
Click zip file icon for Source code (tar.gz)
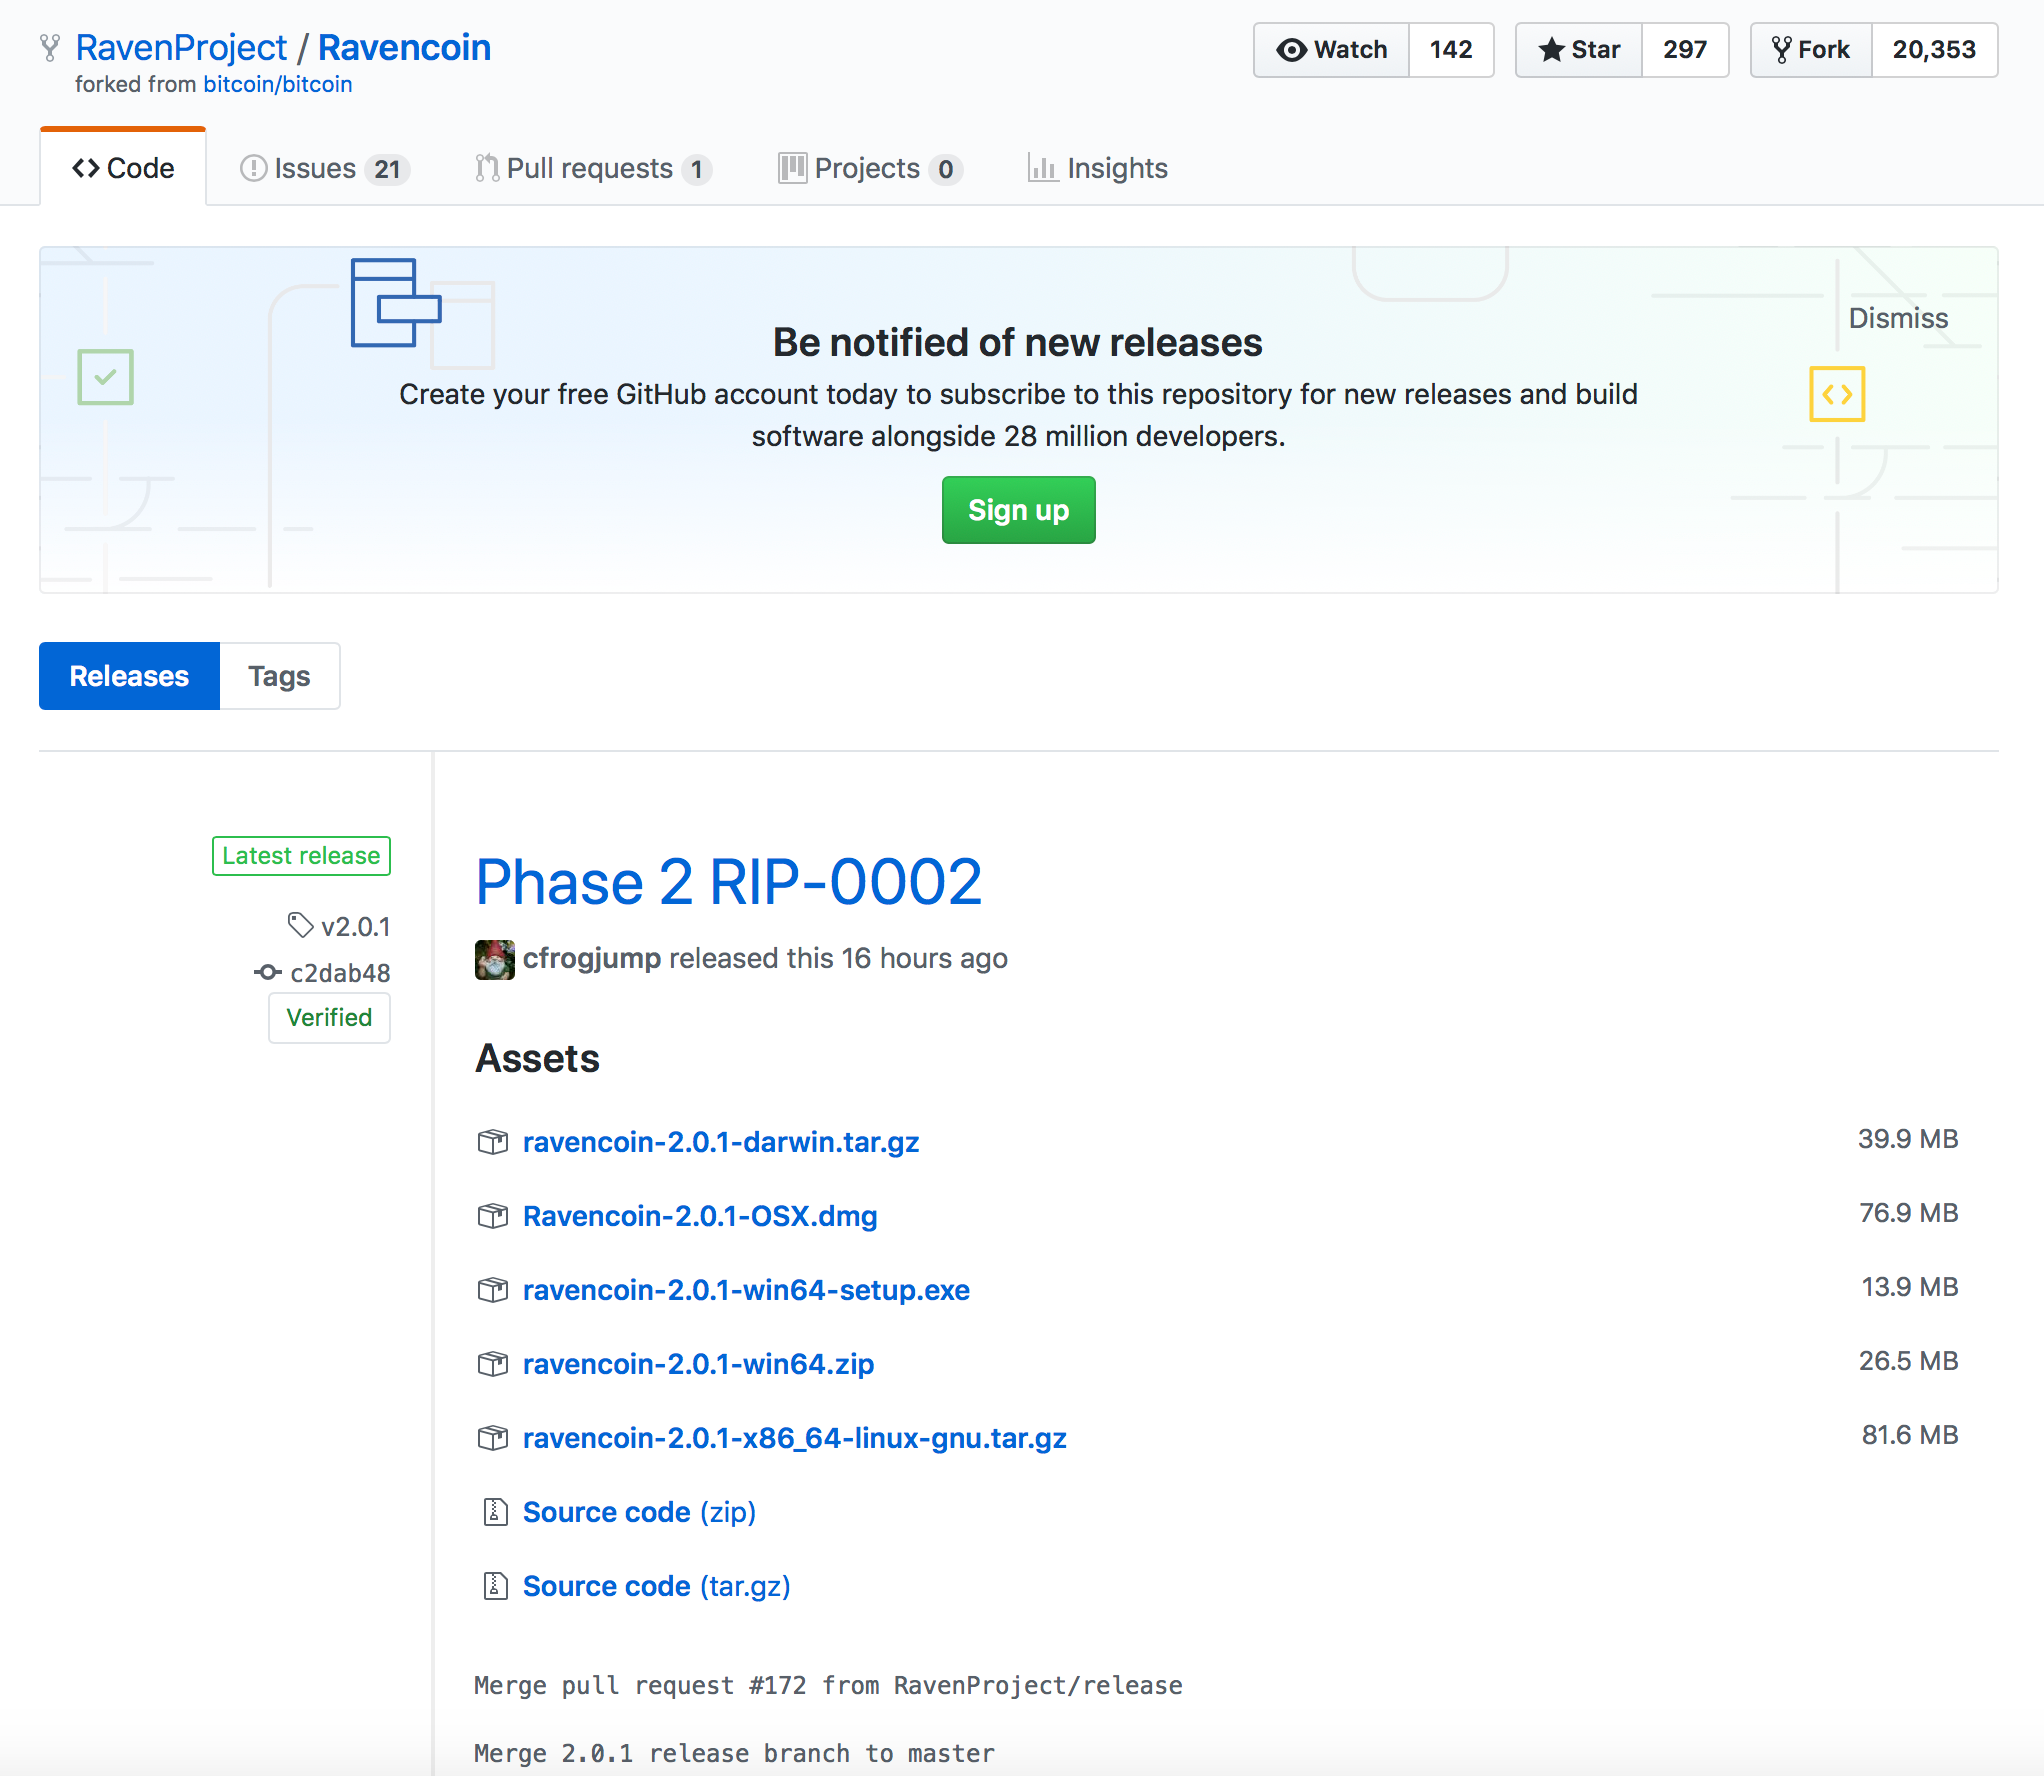495,1586
